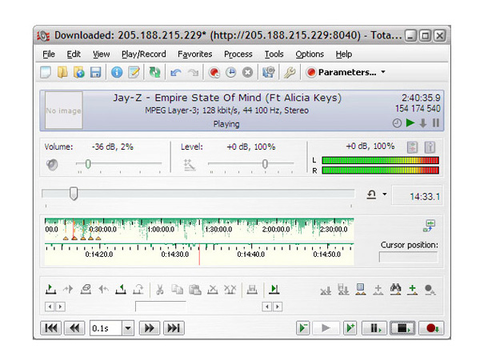The image size is (480, 361).
Task: Expand loop mode arrow beside position slider
Action: click(385, 194)
